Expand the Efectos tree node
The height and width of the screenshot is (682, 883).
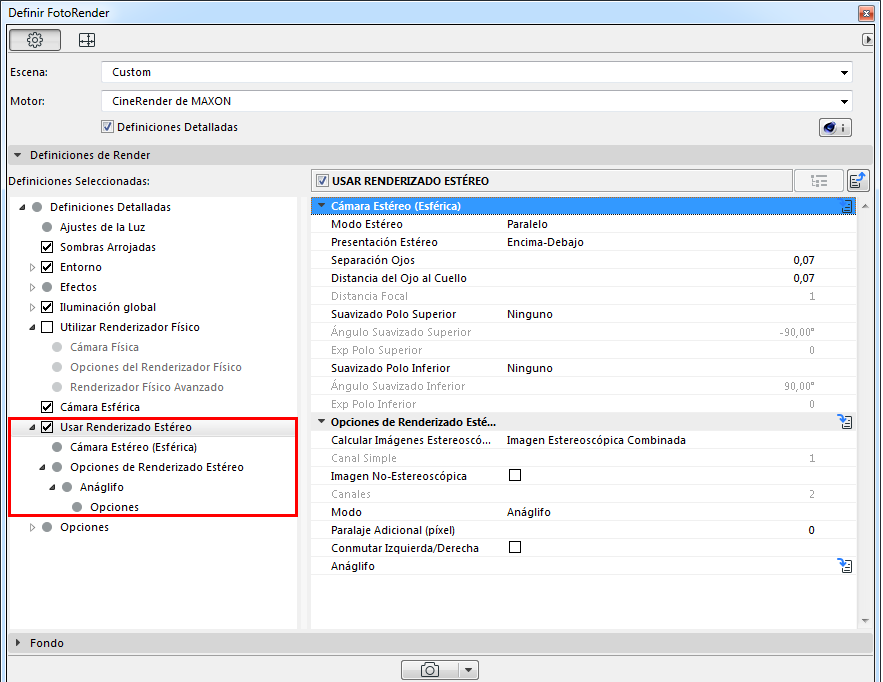32,287
